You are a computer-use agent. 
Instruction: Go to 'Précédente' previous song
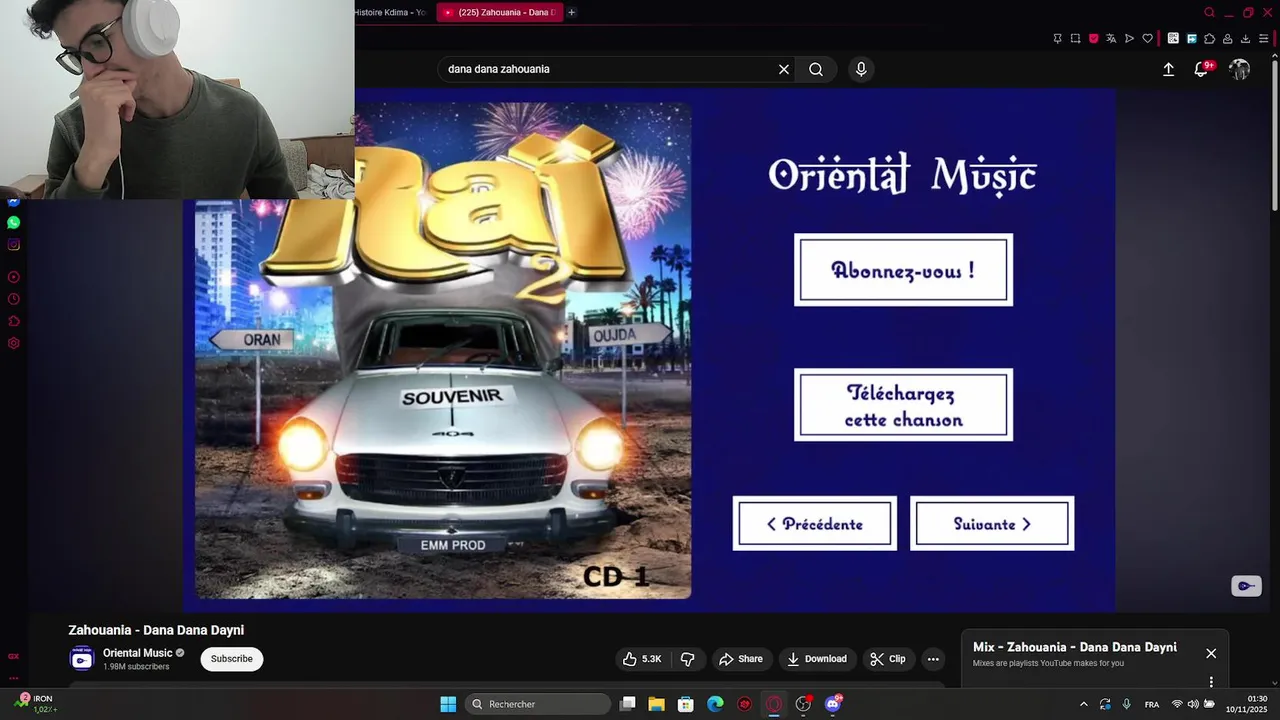[x=814, y=523]
